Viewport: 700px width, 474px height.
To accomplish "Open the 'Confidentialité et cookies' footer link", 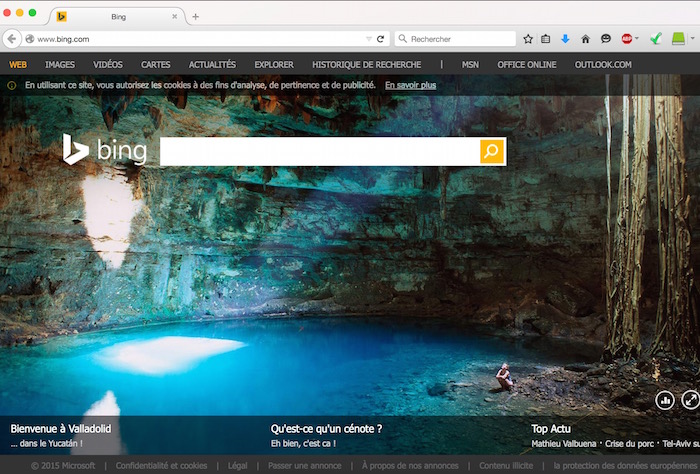I will pyautogui.click(x=161, y=466).
